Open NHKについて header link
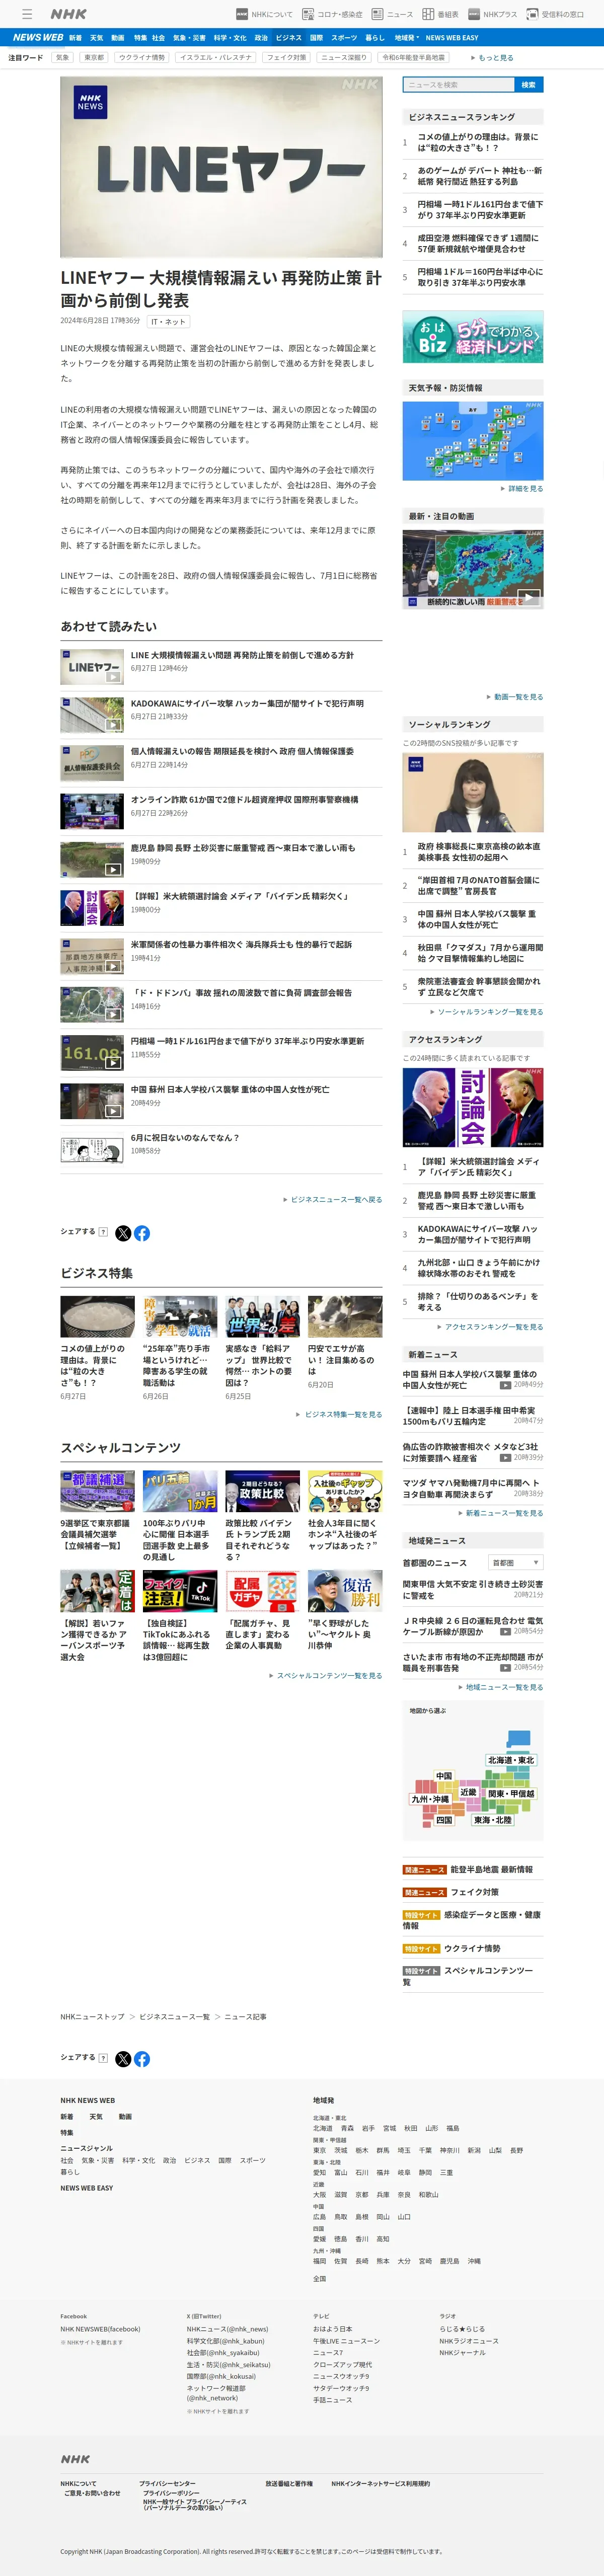 click(265, 14)
